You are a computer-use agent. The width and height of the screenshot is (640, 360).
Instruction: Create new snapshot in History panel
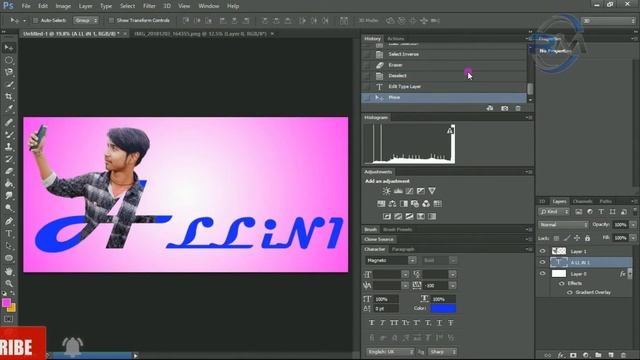tap(504, 108)
